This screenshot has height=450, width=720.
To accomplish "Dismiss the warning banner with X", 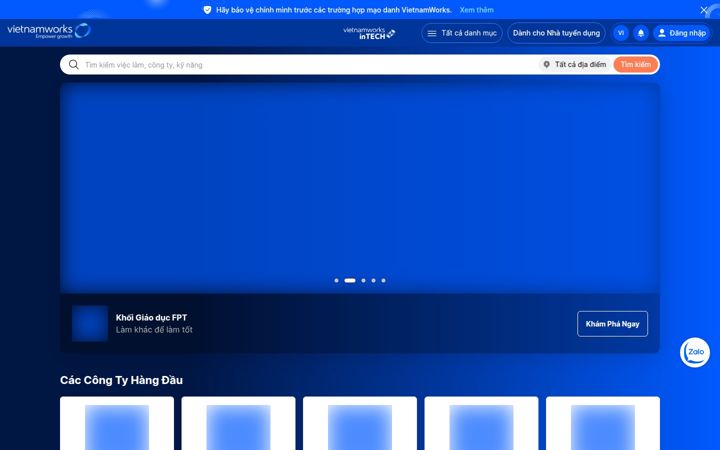I will click(704, 10).
